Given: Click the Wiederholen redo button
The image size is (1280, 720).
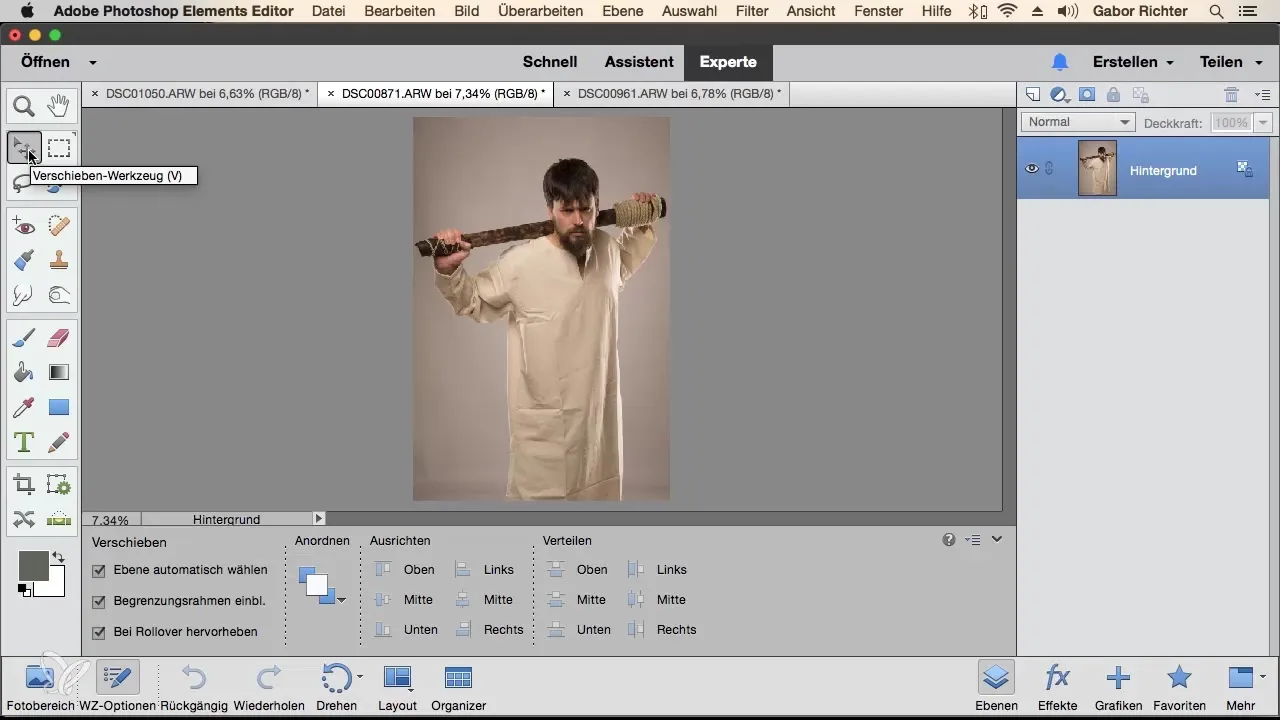Looking at the screenshot, I should point(269,687).
